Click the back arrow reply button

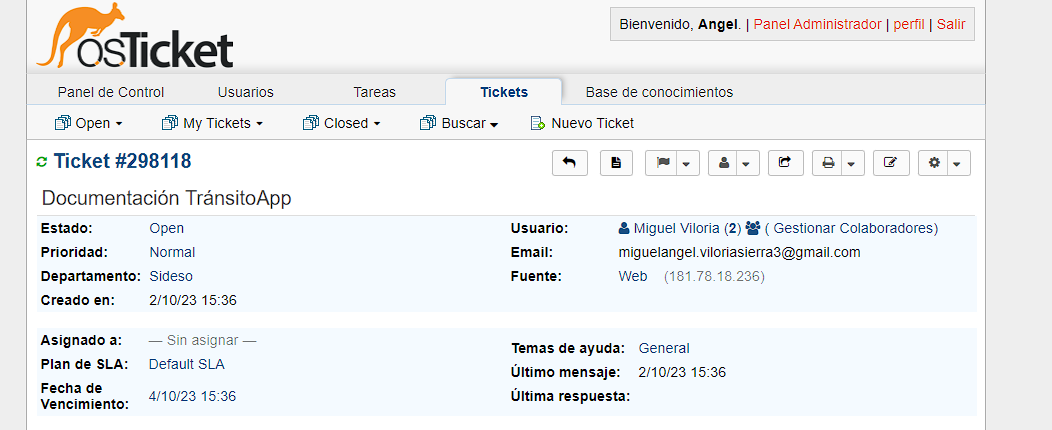570,163
